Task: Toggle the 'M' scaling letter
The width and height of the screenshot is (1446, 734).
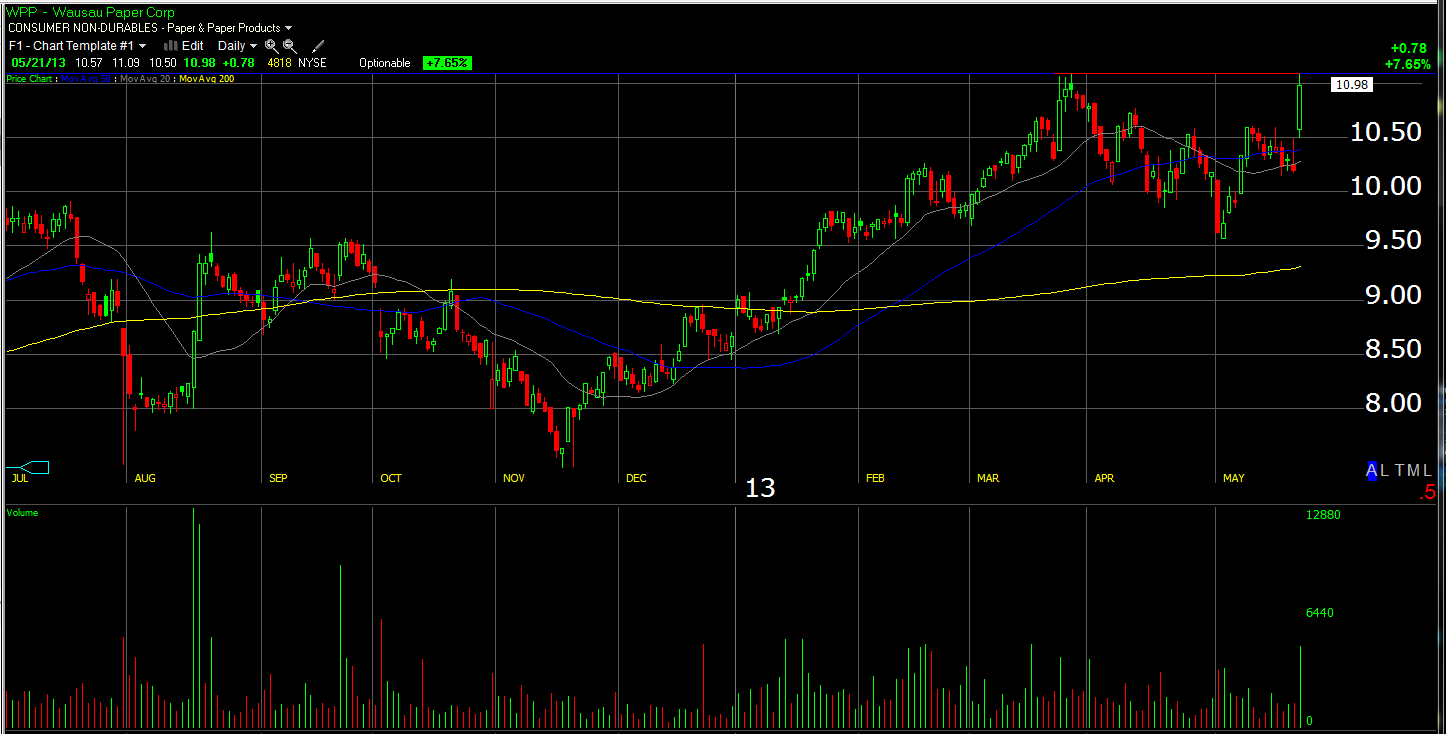Action: (x=1413, y=470)
